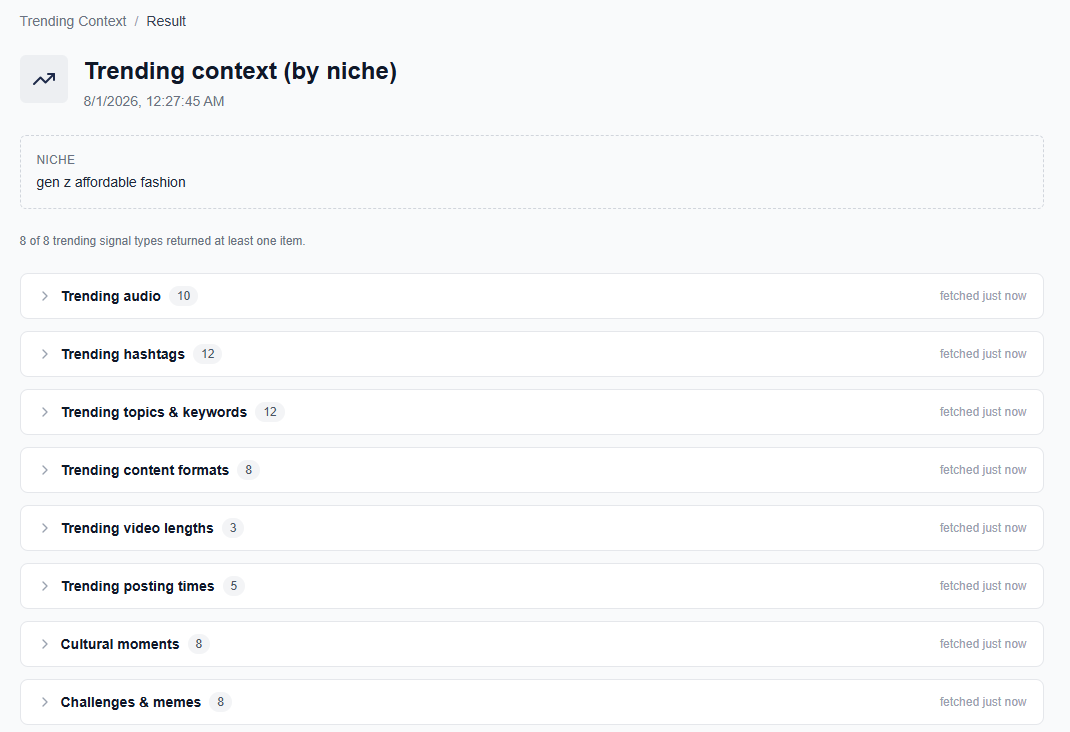Go to Trending Context breadcrumb link

point(73,21)
